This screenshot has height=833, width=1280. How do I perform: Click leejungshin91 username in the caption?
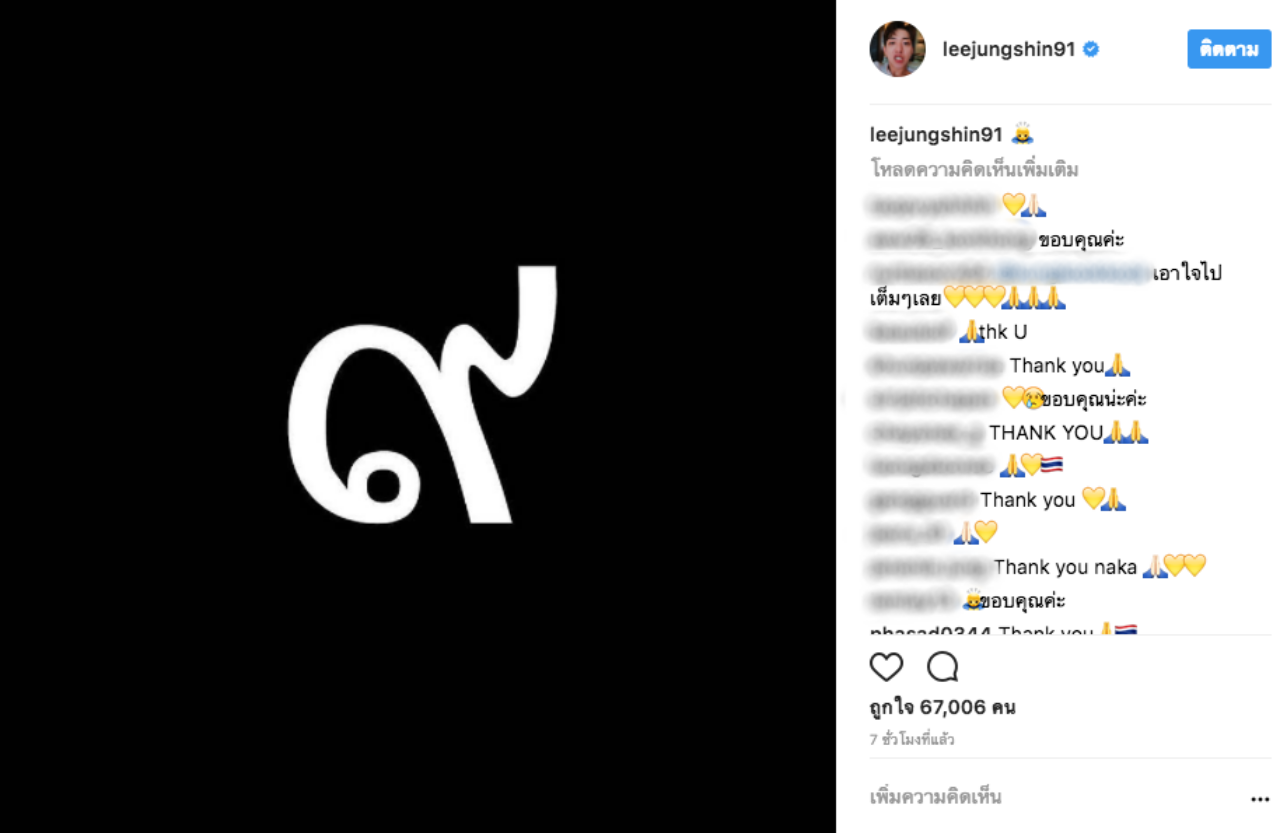[x=936, y=135]
